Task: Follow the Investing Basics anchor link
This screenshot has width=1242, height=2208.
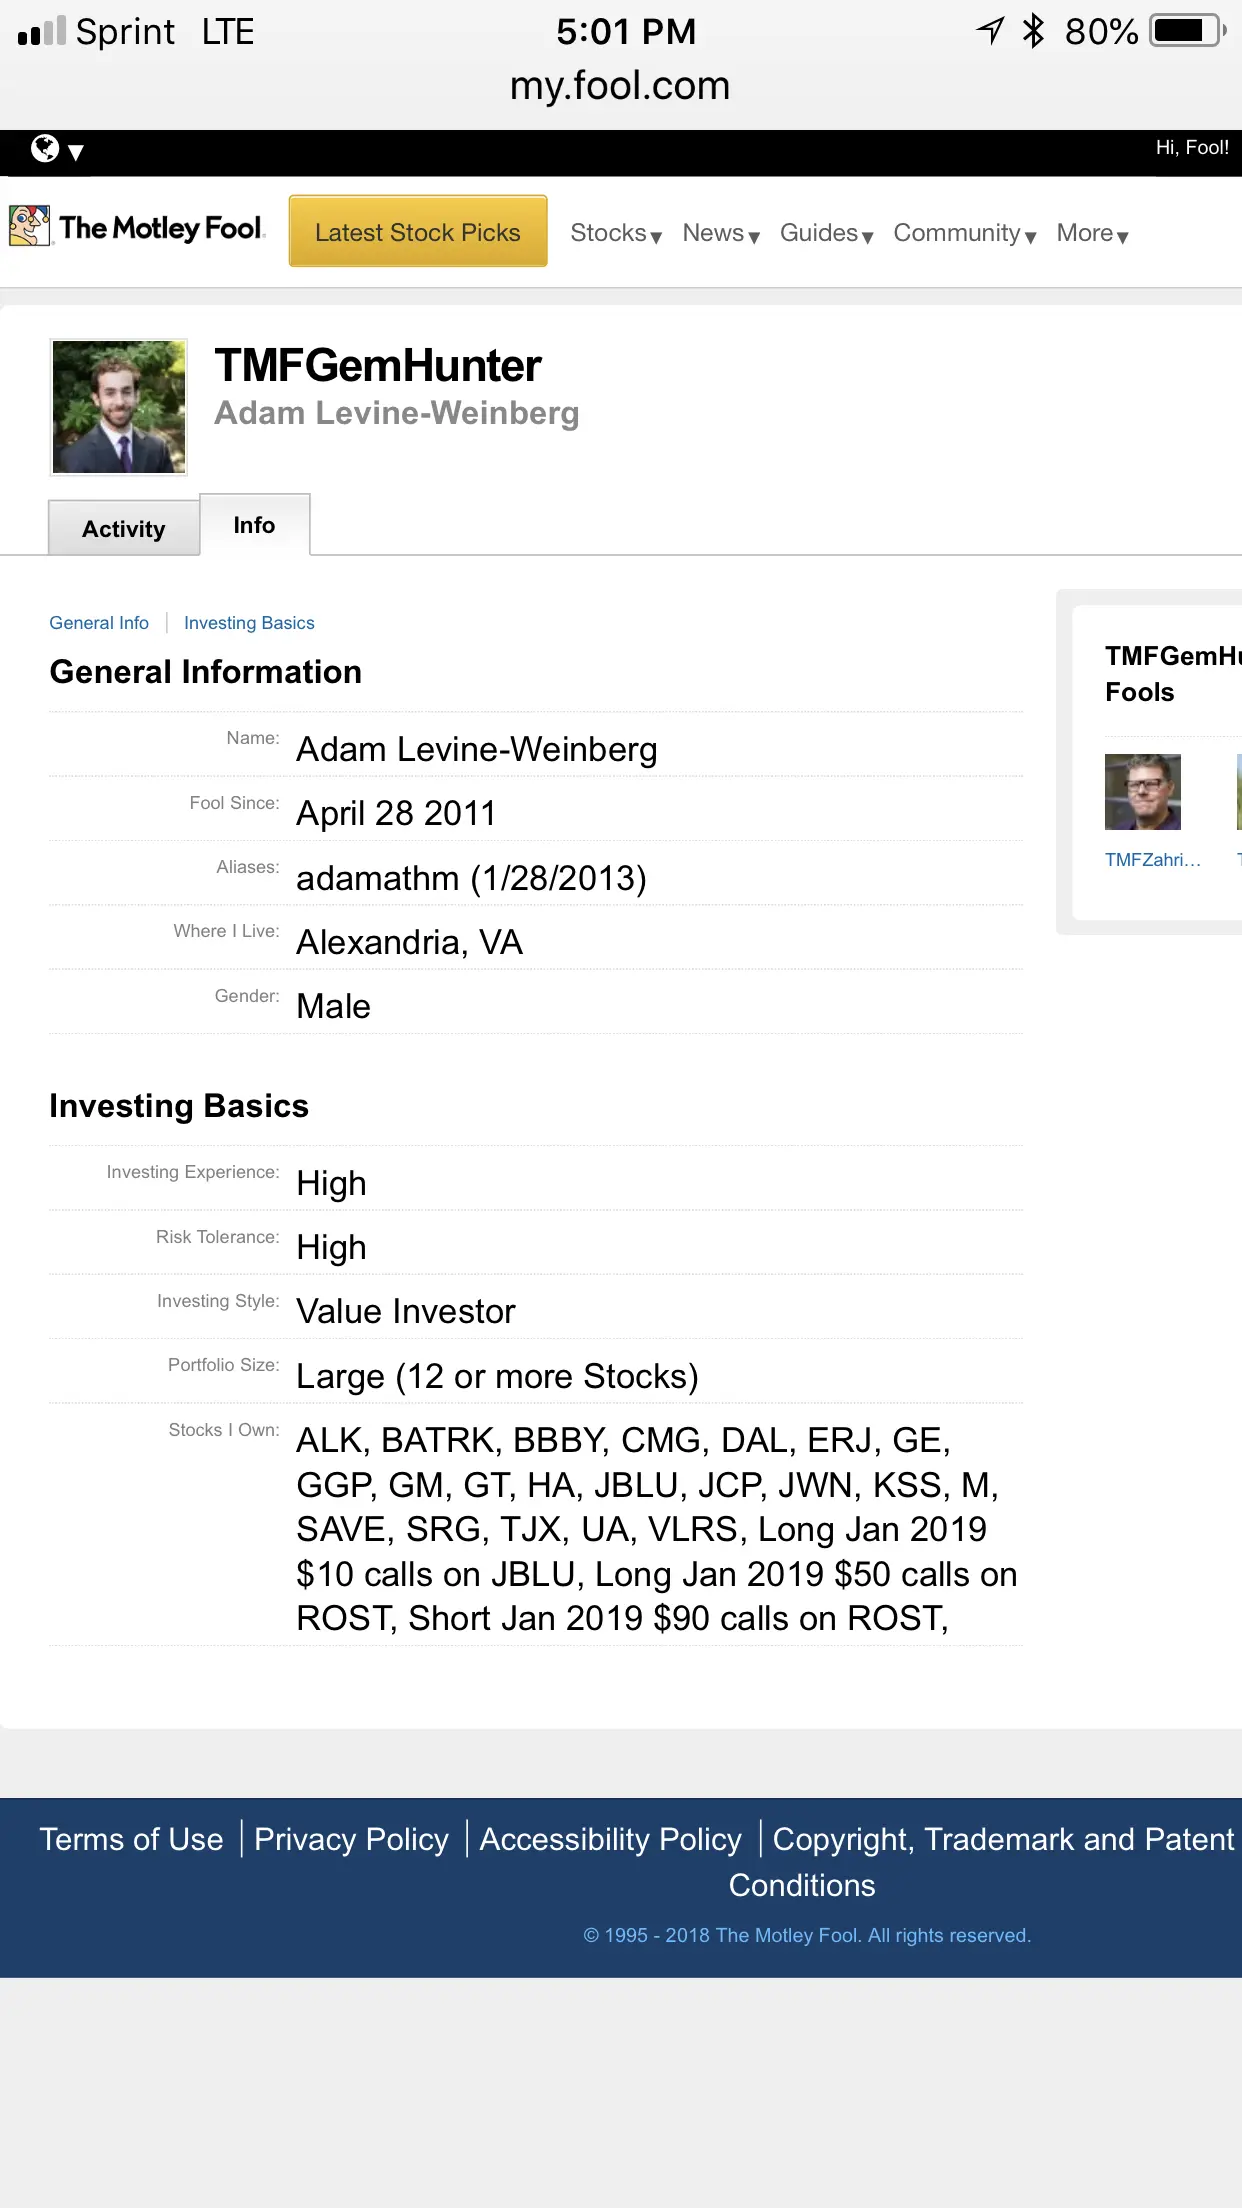Action: [249, 623]
